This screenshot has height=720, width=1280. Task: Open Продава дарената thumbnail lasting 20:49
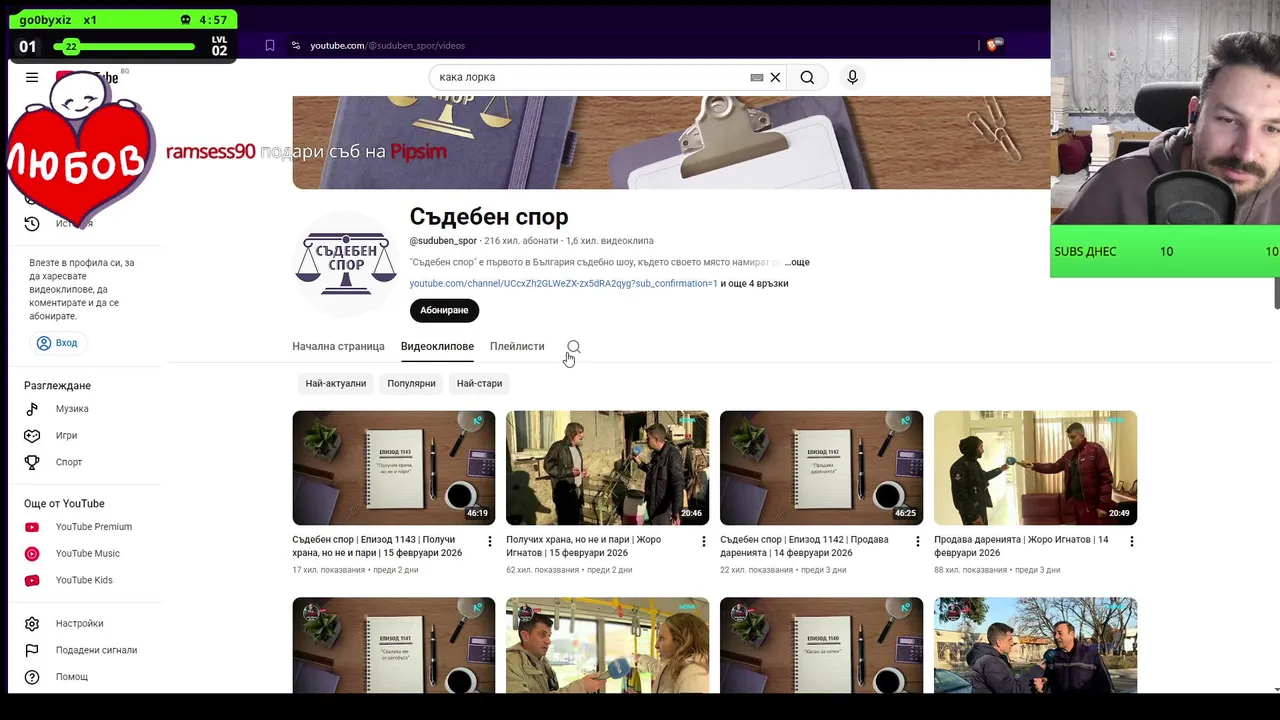1035,468
